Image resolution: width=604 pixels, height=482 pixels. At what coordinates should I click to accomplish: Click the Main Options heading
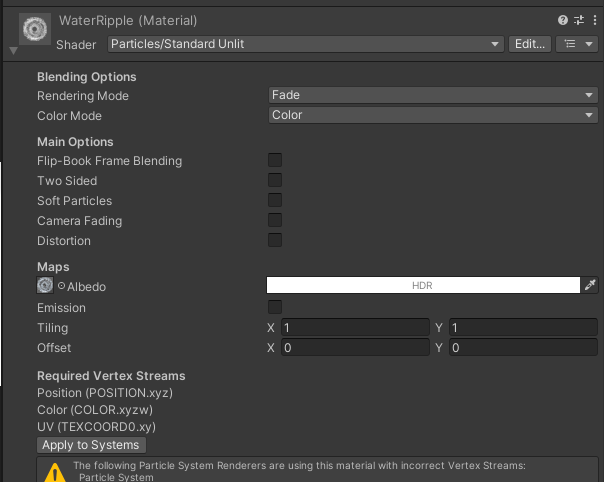point(75,142)
